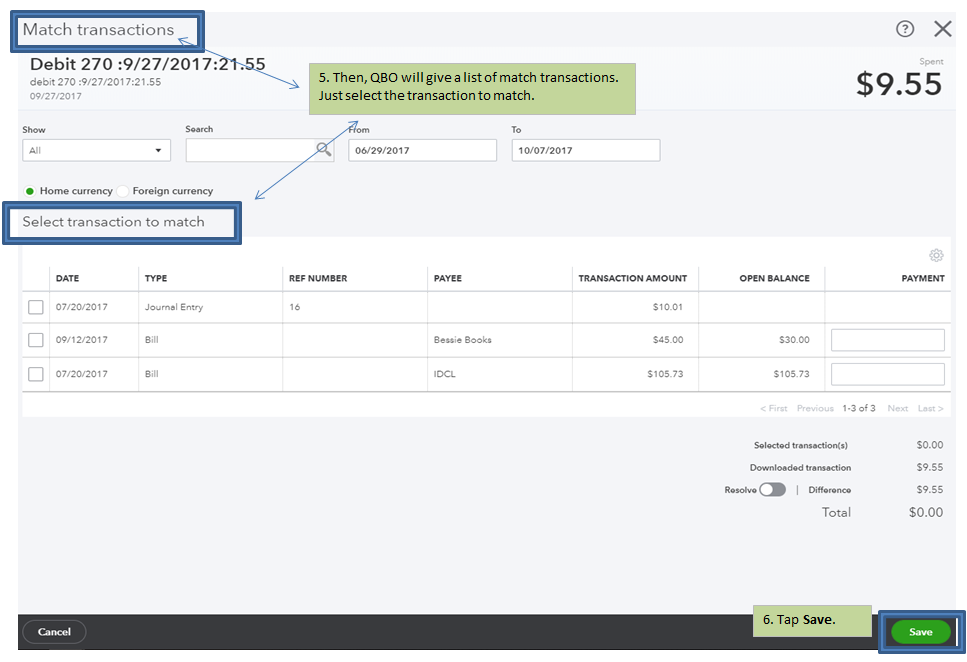Click the search magnifier icon

point(323,149)
